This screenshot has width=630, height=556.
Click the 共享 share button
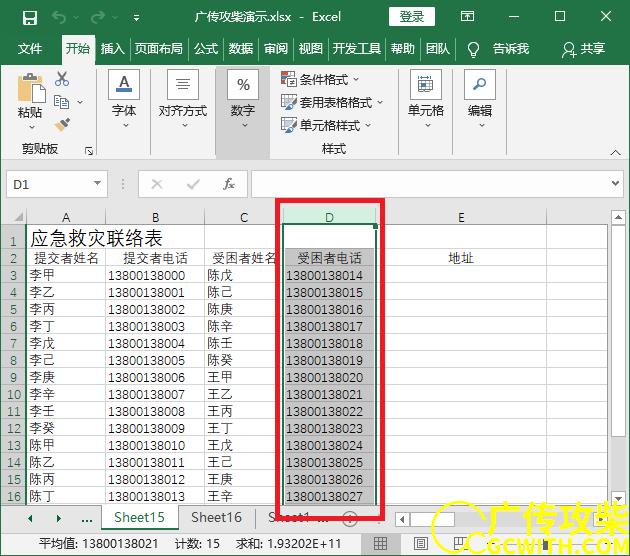pyautogui.click(x=583, y=49)
